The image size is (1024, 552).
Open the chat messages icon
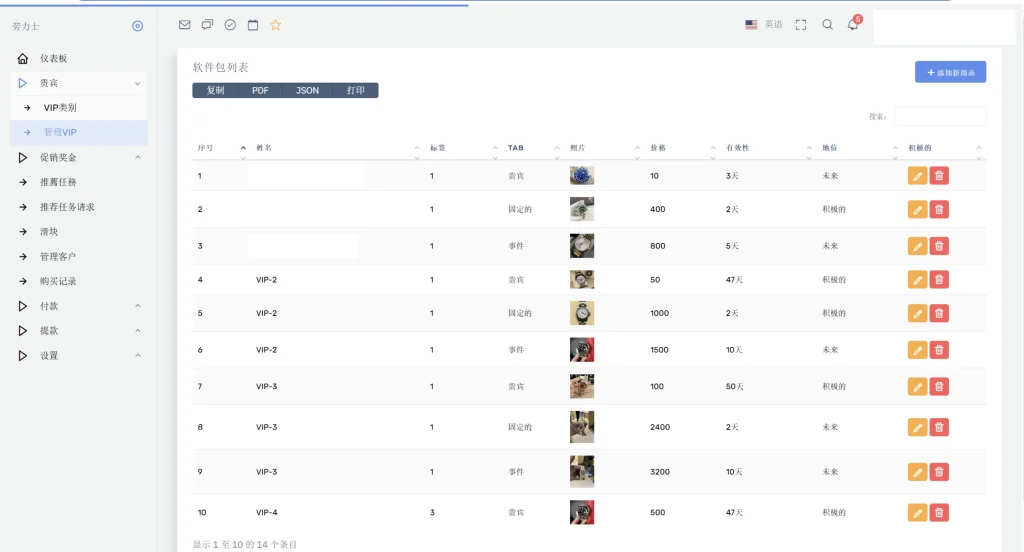(x=207, y=25)
